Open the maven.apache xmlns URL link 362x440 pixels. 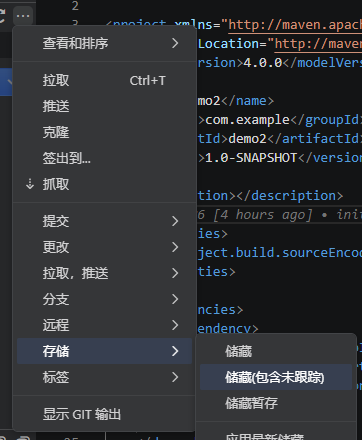(x=295, y=25)
